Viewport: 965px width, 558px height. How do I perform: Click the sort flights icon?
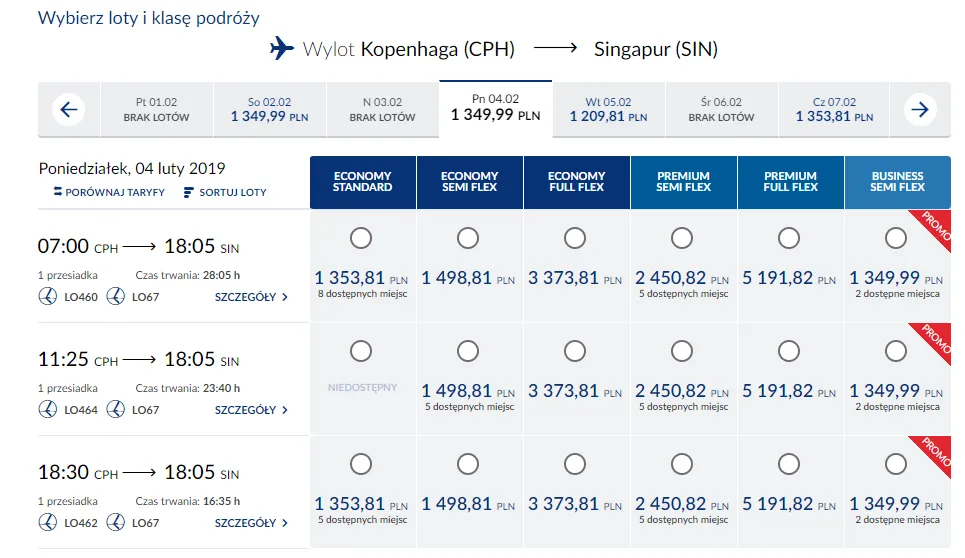pos(189,192)
